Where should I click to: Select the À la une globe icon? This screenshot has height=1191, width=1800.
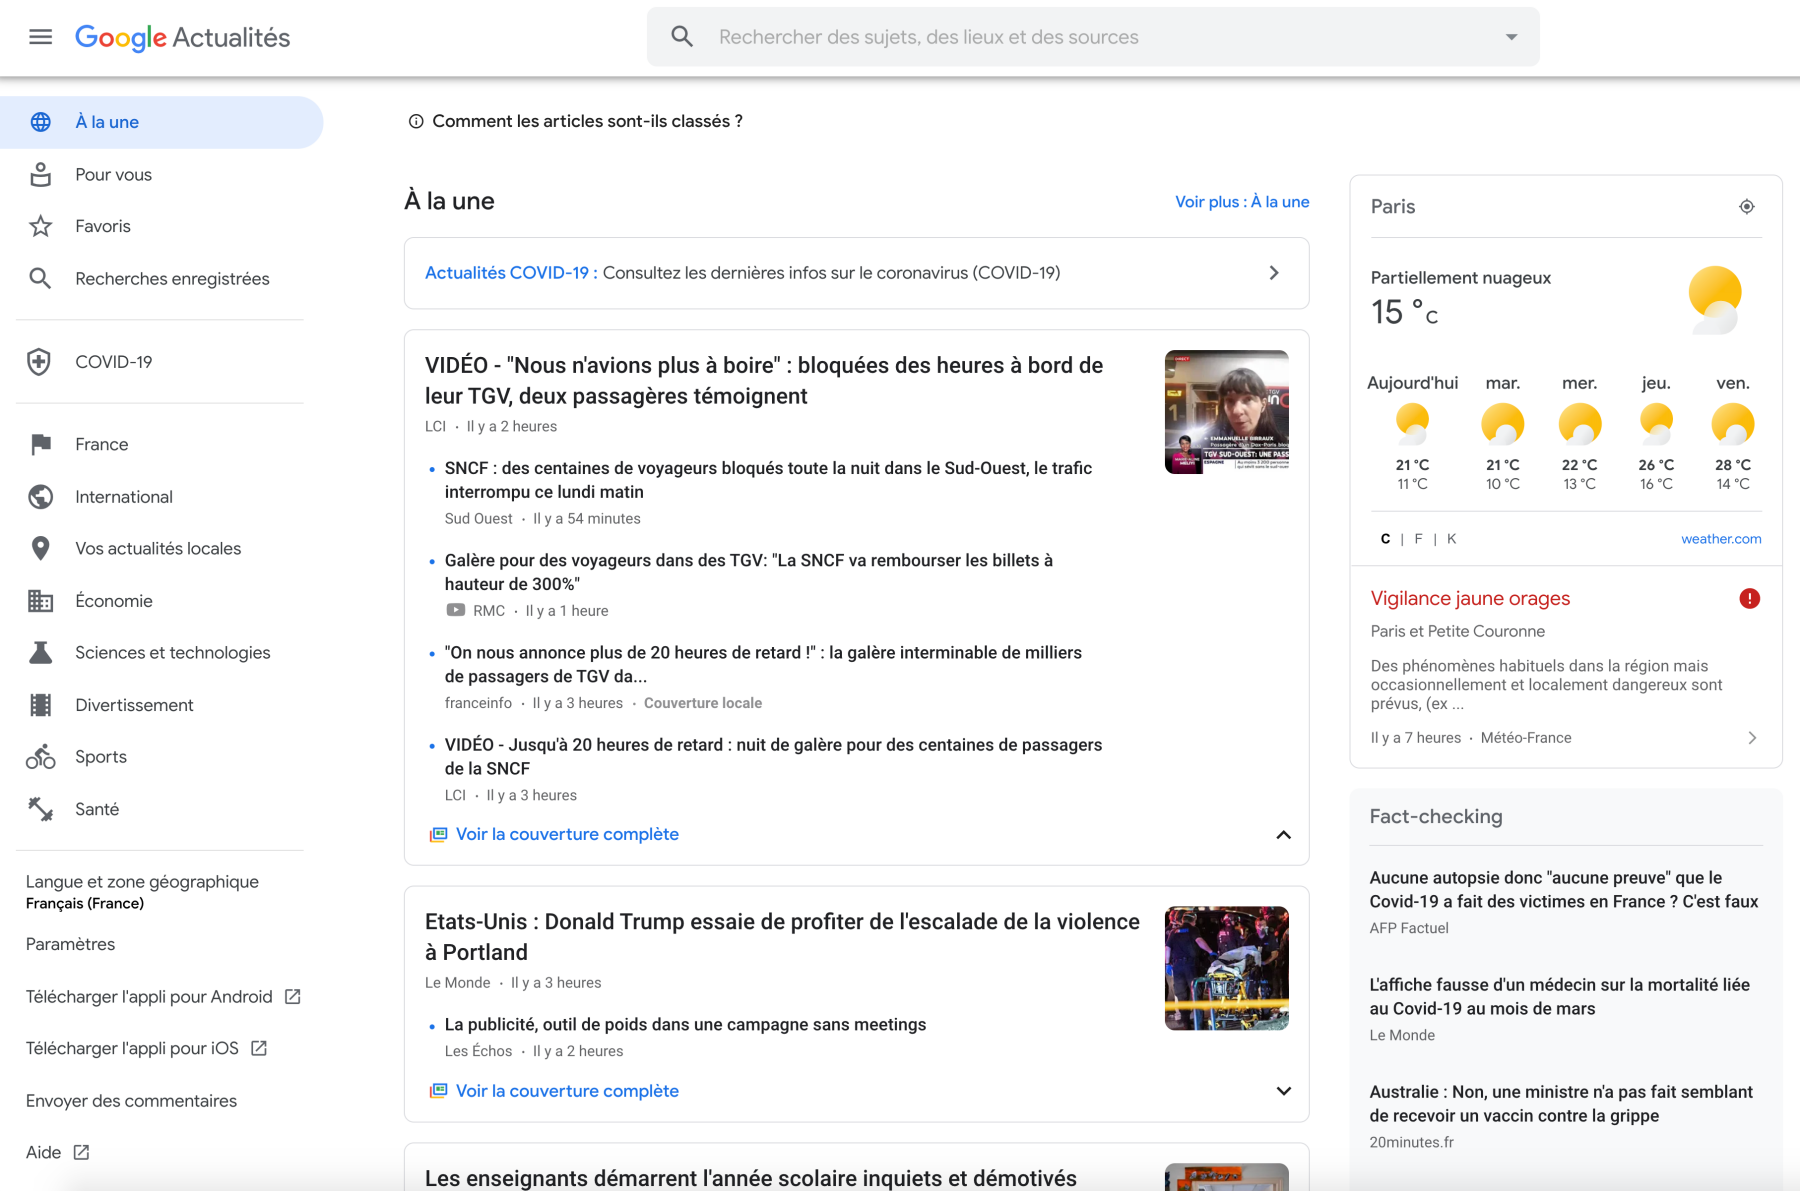click(x=40, y=122)
